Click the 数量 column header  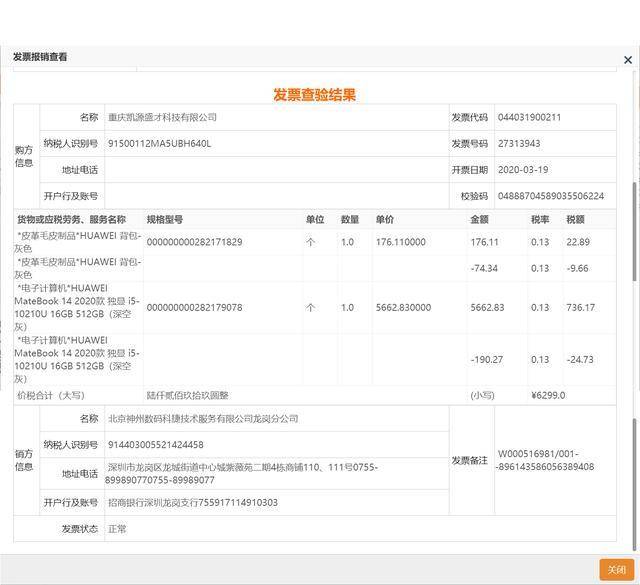[x=350, y=220]
